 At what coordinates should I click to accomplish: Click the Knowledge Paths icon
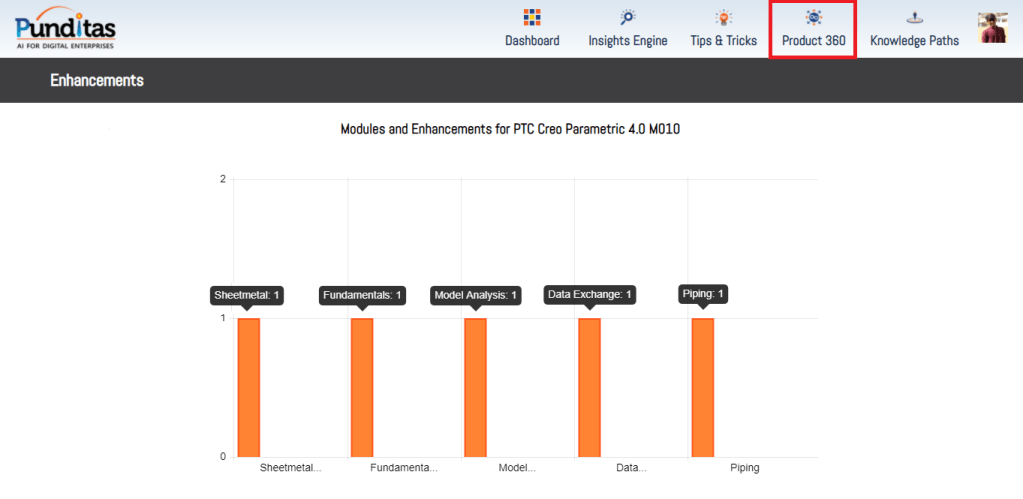[914, 17]
